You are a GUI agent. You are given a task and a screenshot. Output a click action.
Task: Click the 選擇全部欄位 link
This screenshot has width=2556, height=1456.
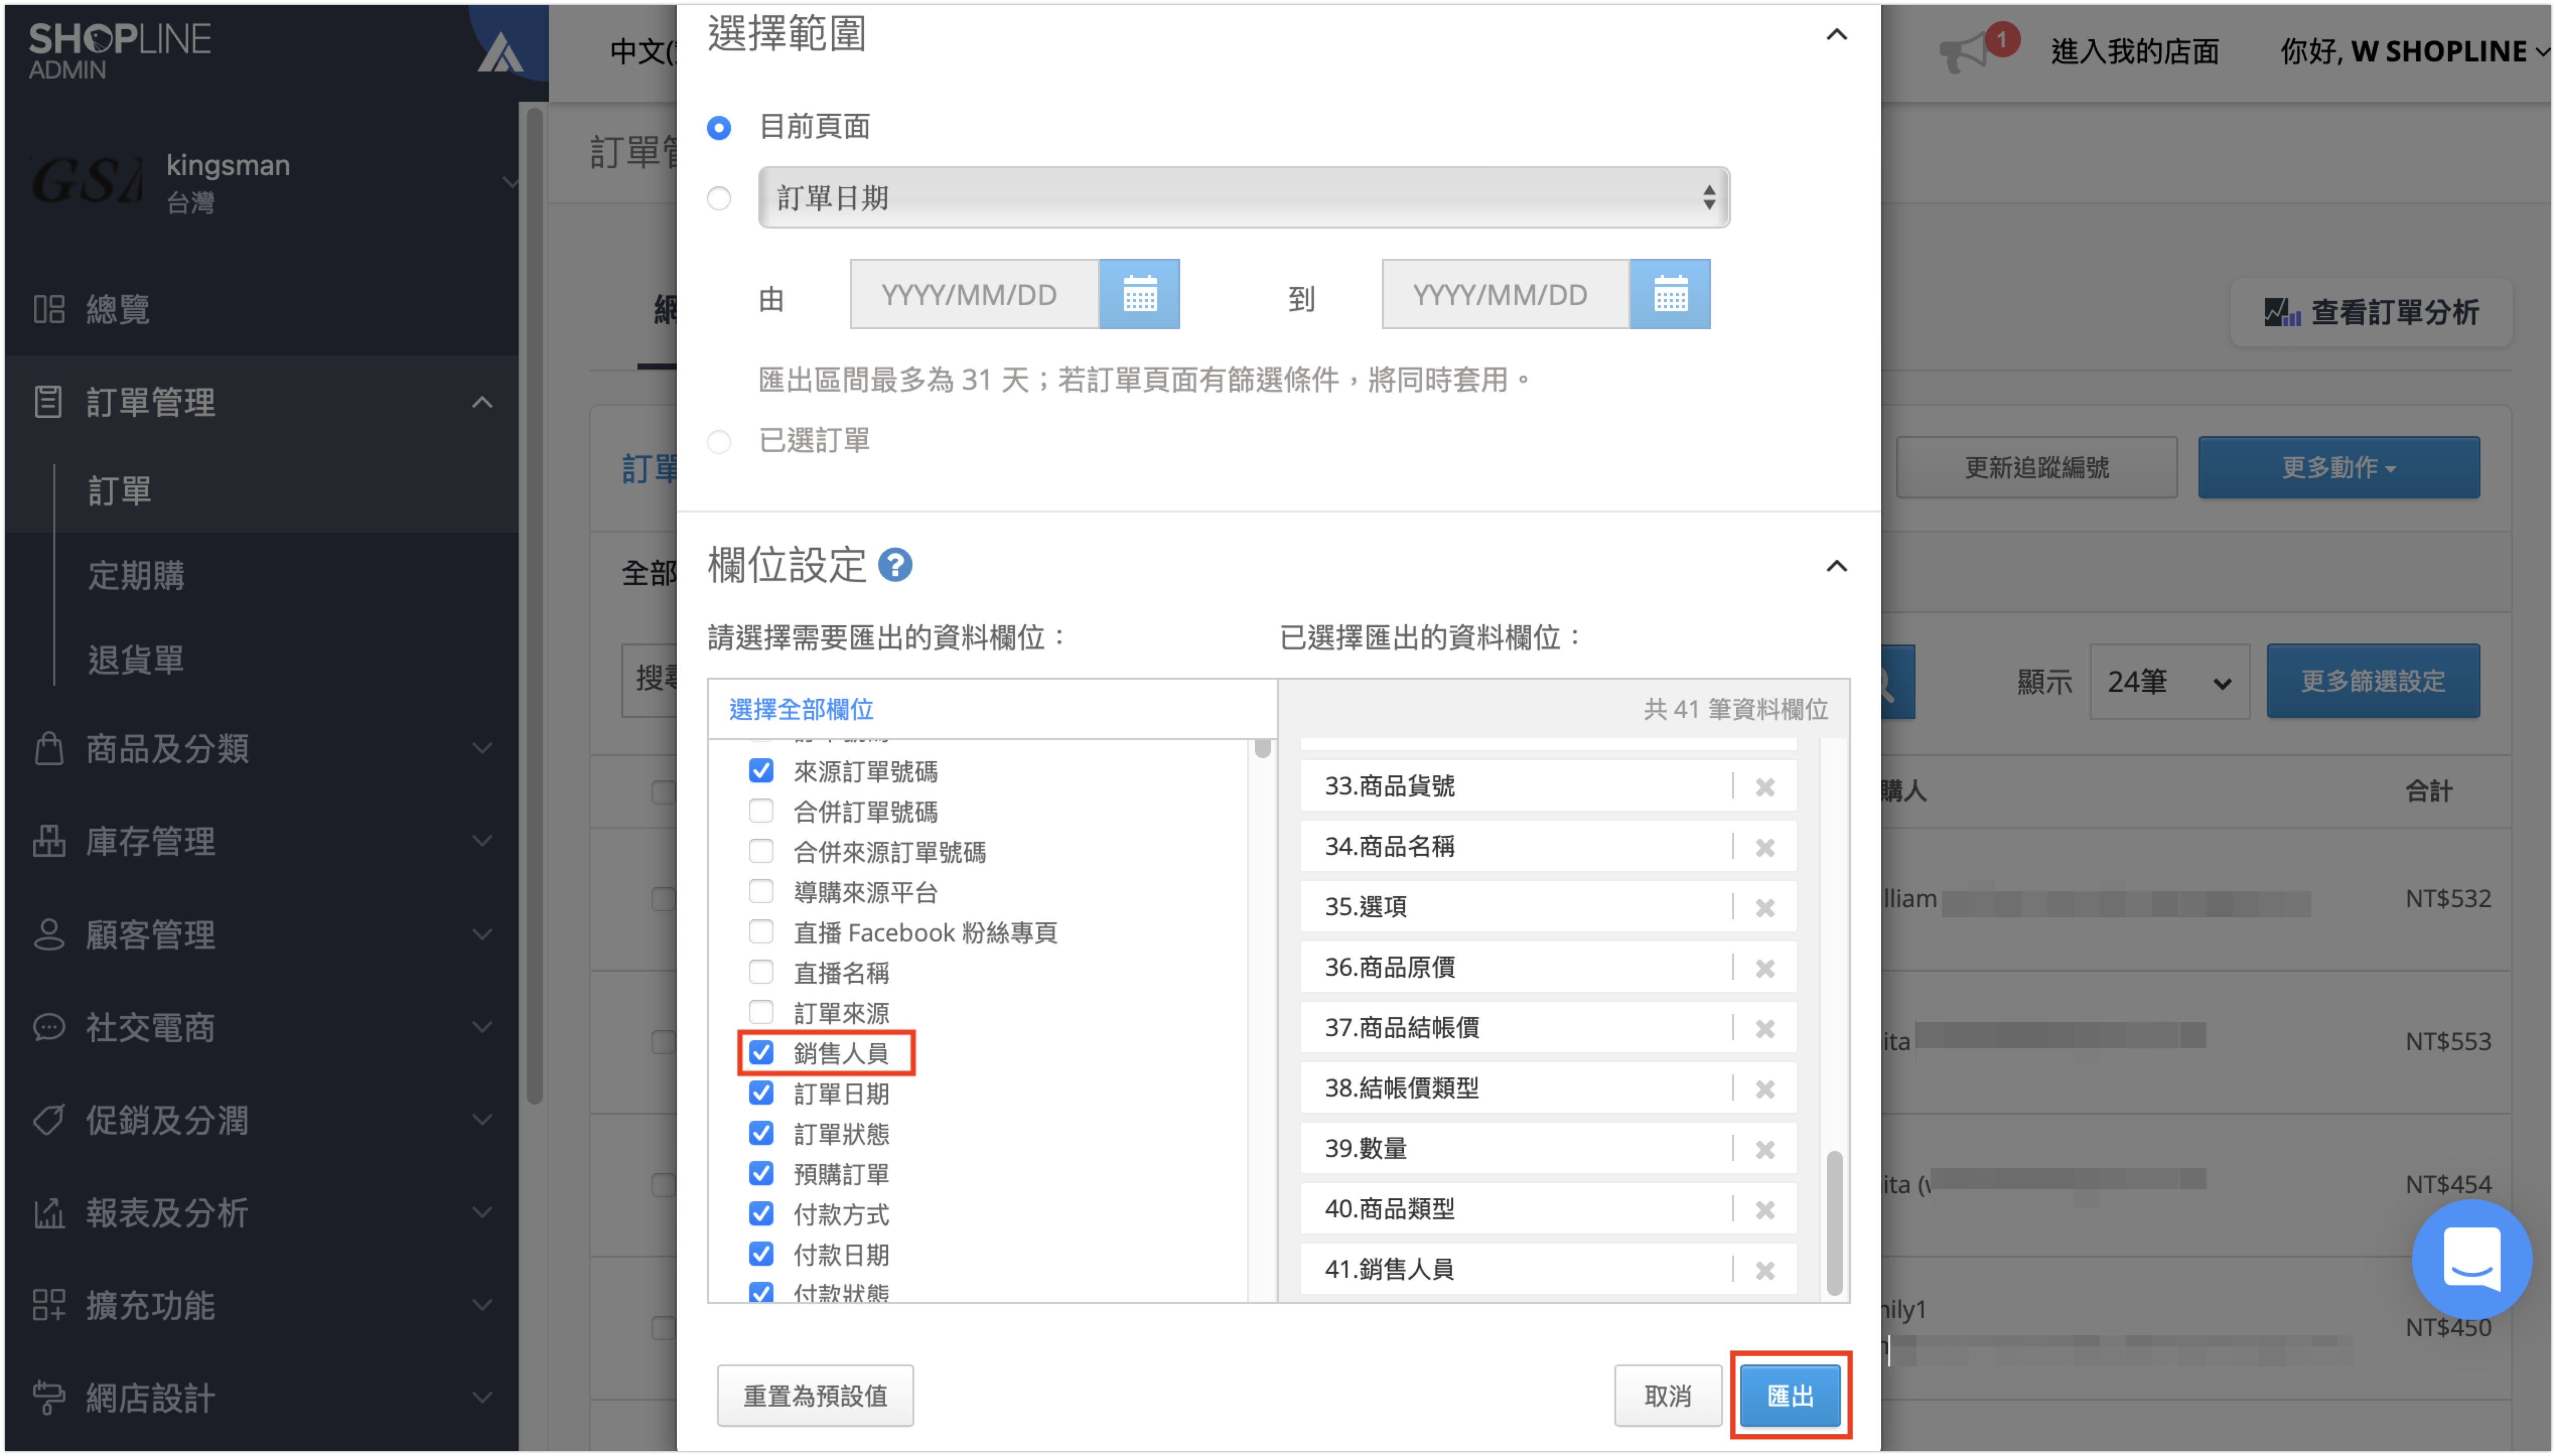tap(801, 709)
